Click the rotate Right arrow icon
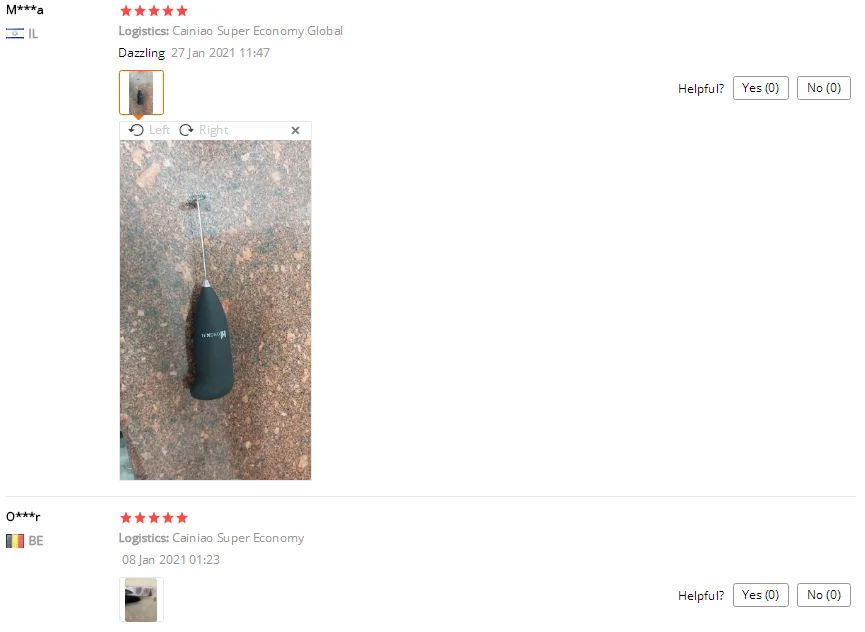 186,130
